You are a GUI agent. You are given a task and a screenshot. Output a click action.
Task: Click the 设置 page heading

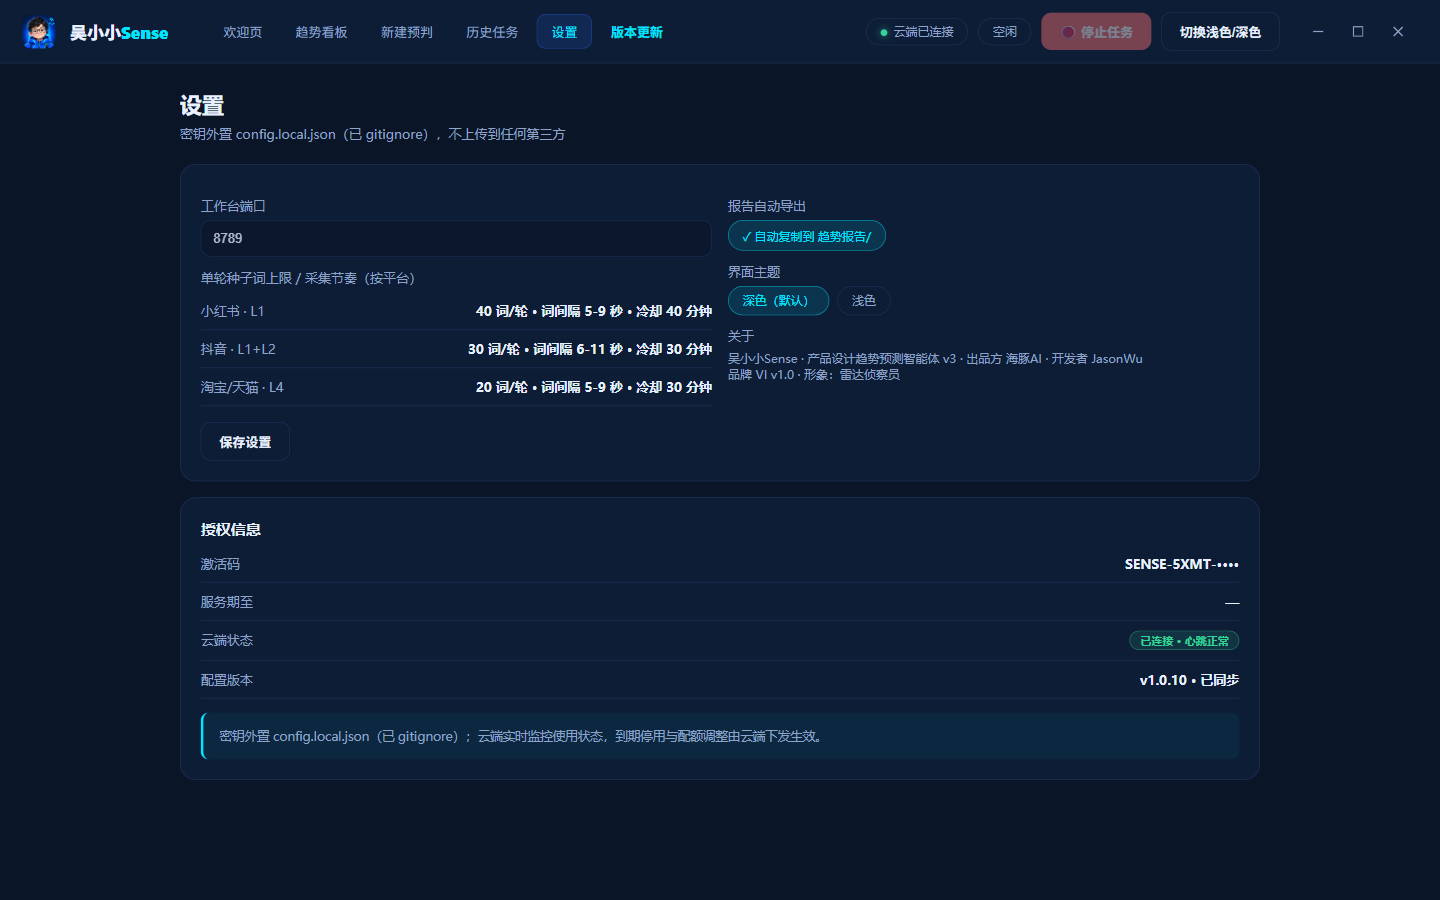click(202, 106)
